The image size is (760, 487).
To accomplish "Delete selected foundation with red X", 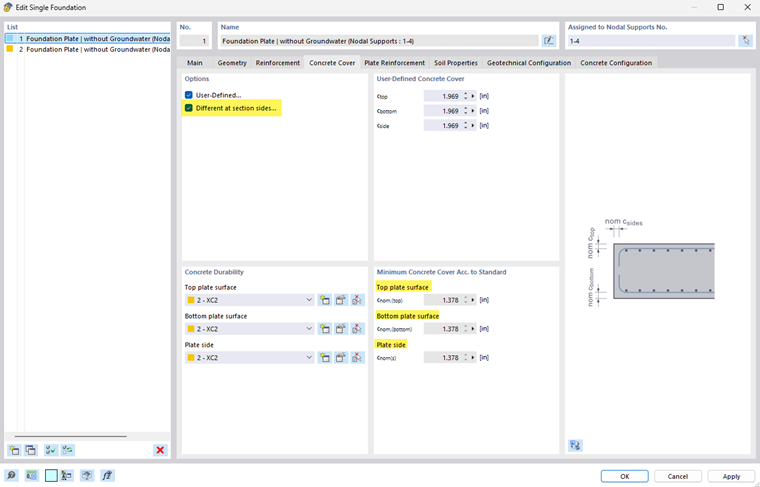I will (160, 450).
